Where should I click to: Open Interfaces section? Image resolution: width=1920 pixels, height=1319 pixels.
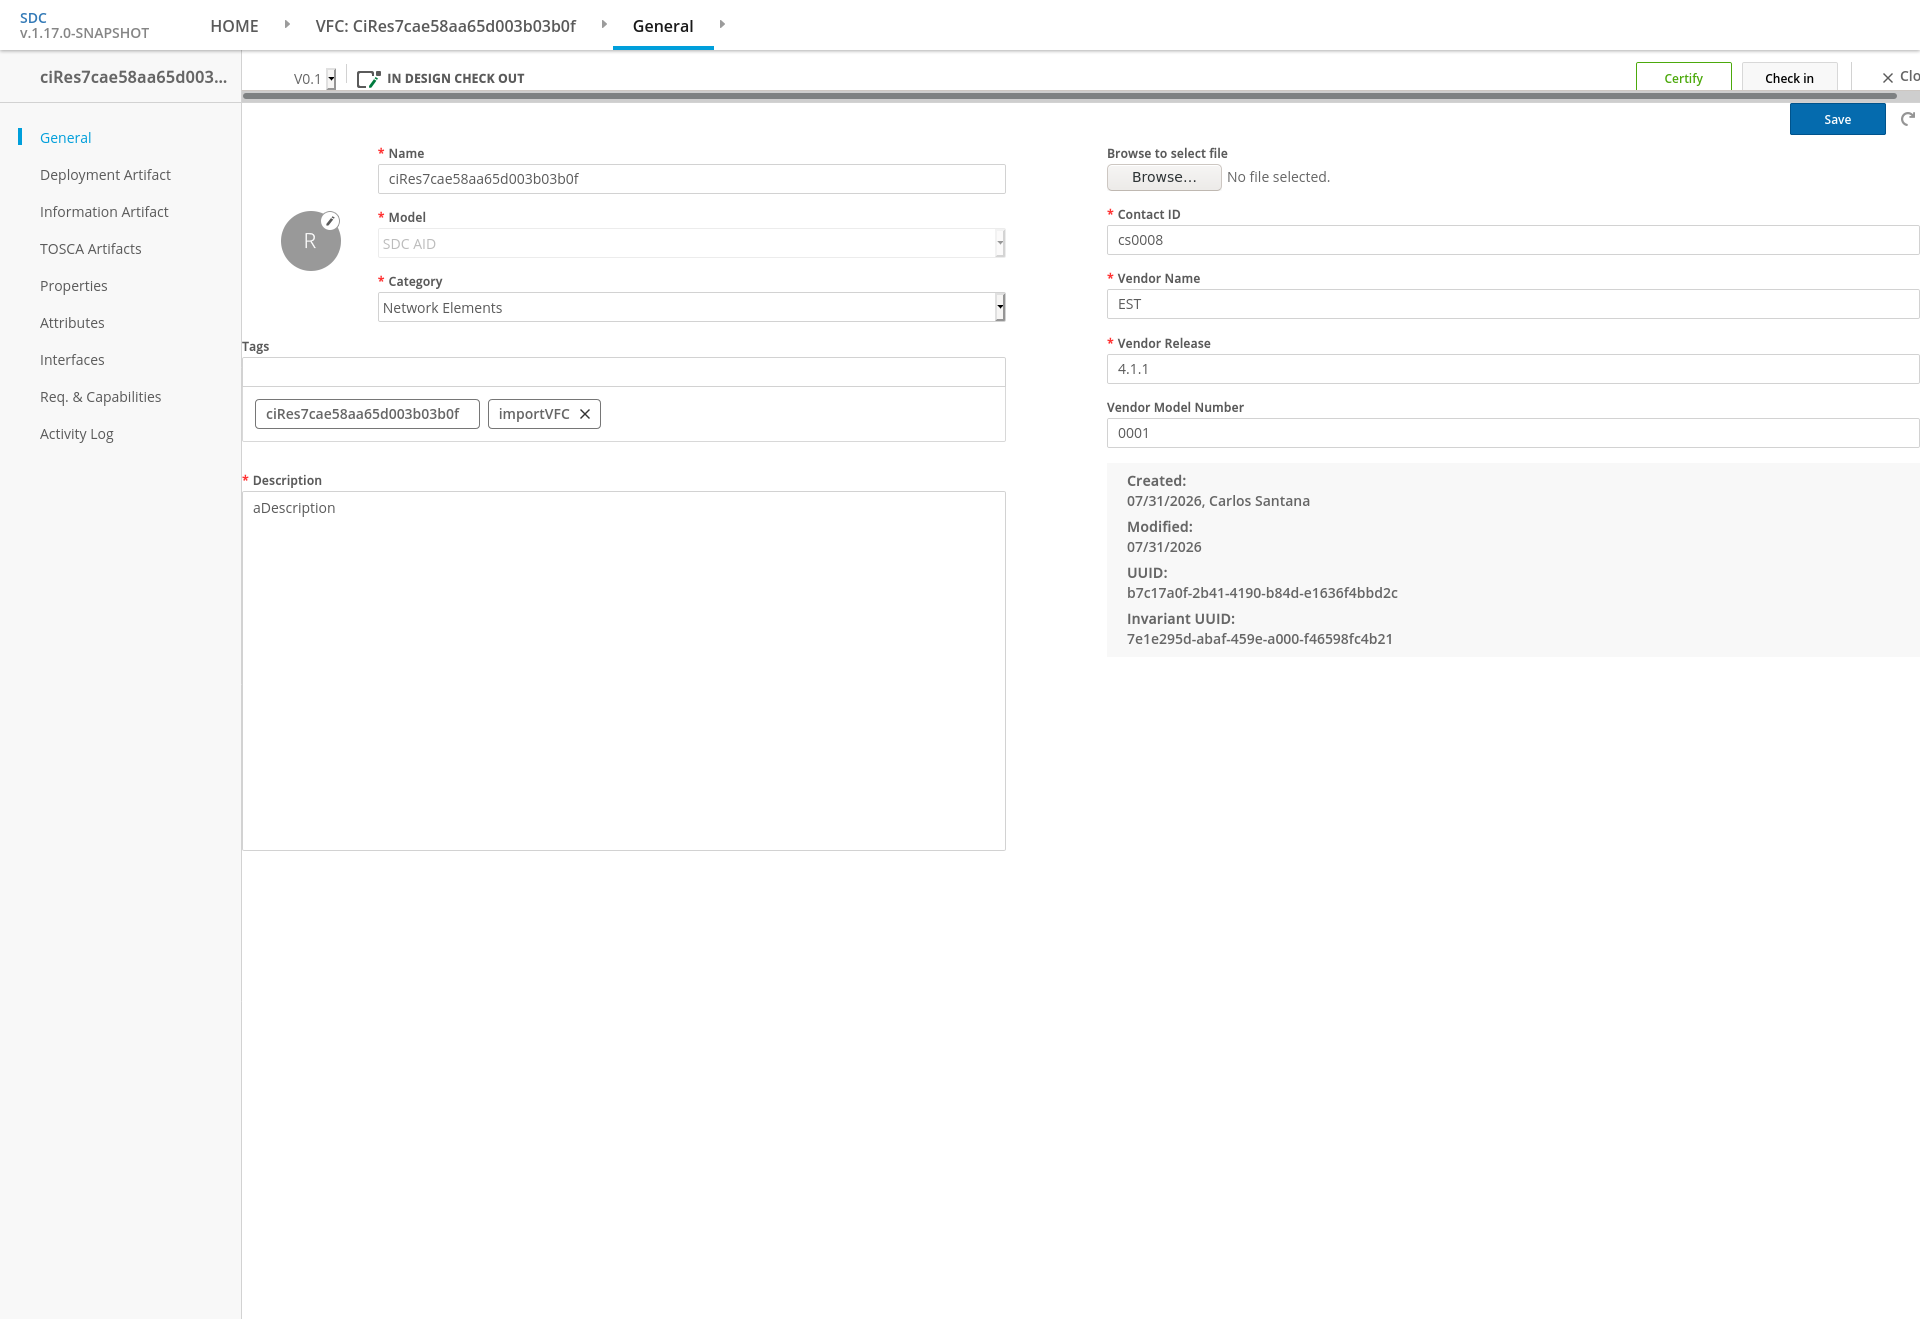click(72, 360)
